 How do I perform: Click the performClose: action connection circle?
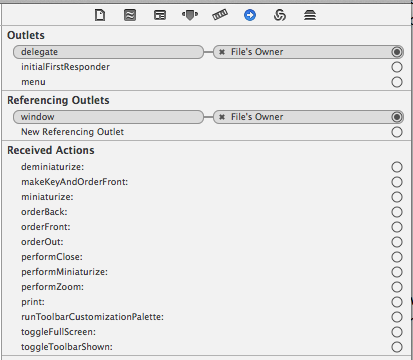pyautogui.click(x=397, y=257)
